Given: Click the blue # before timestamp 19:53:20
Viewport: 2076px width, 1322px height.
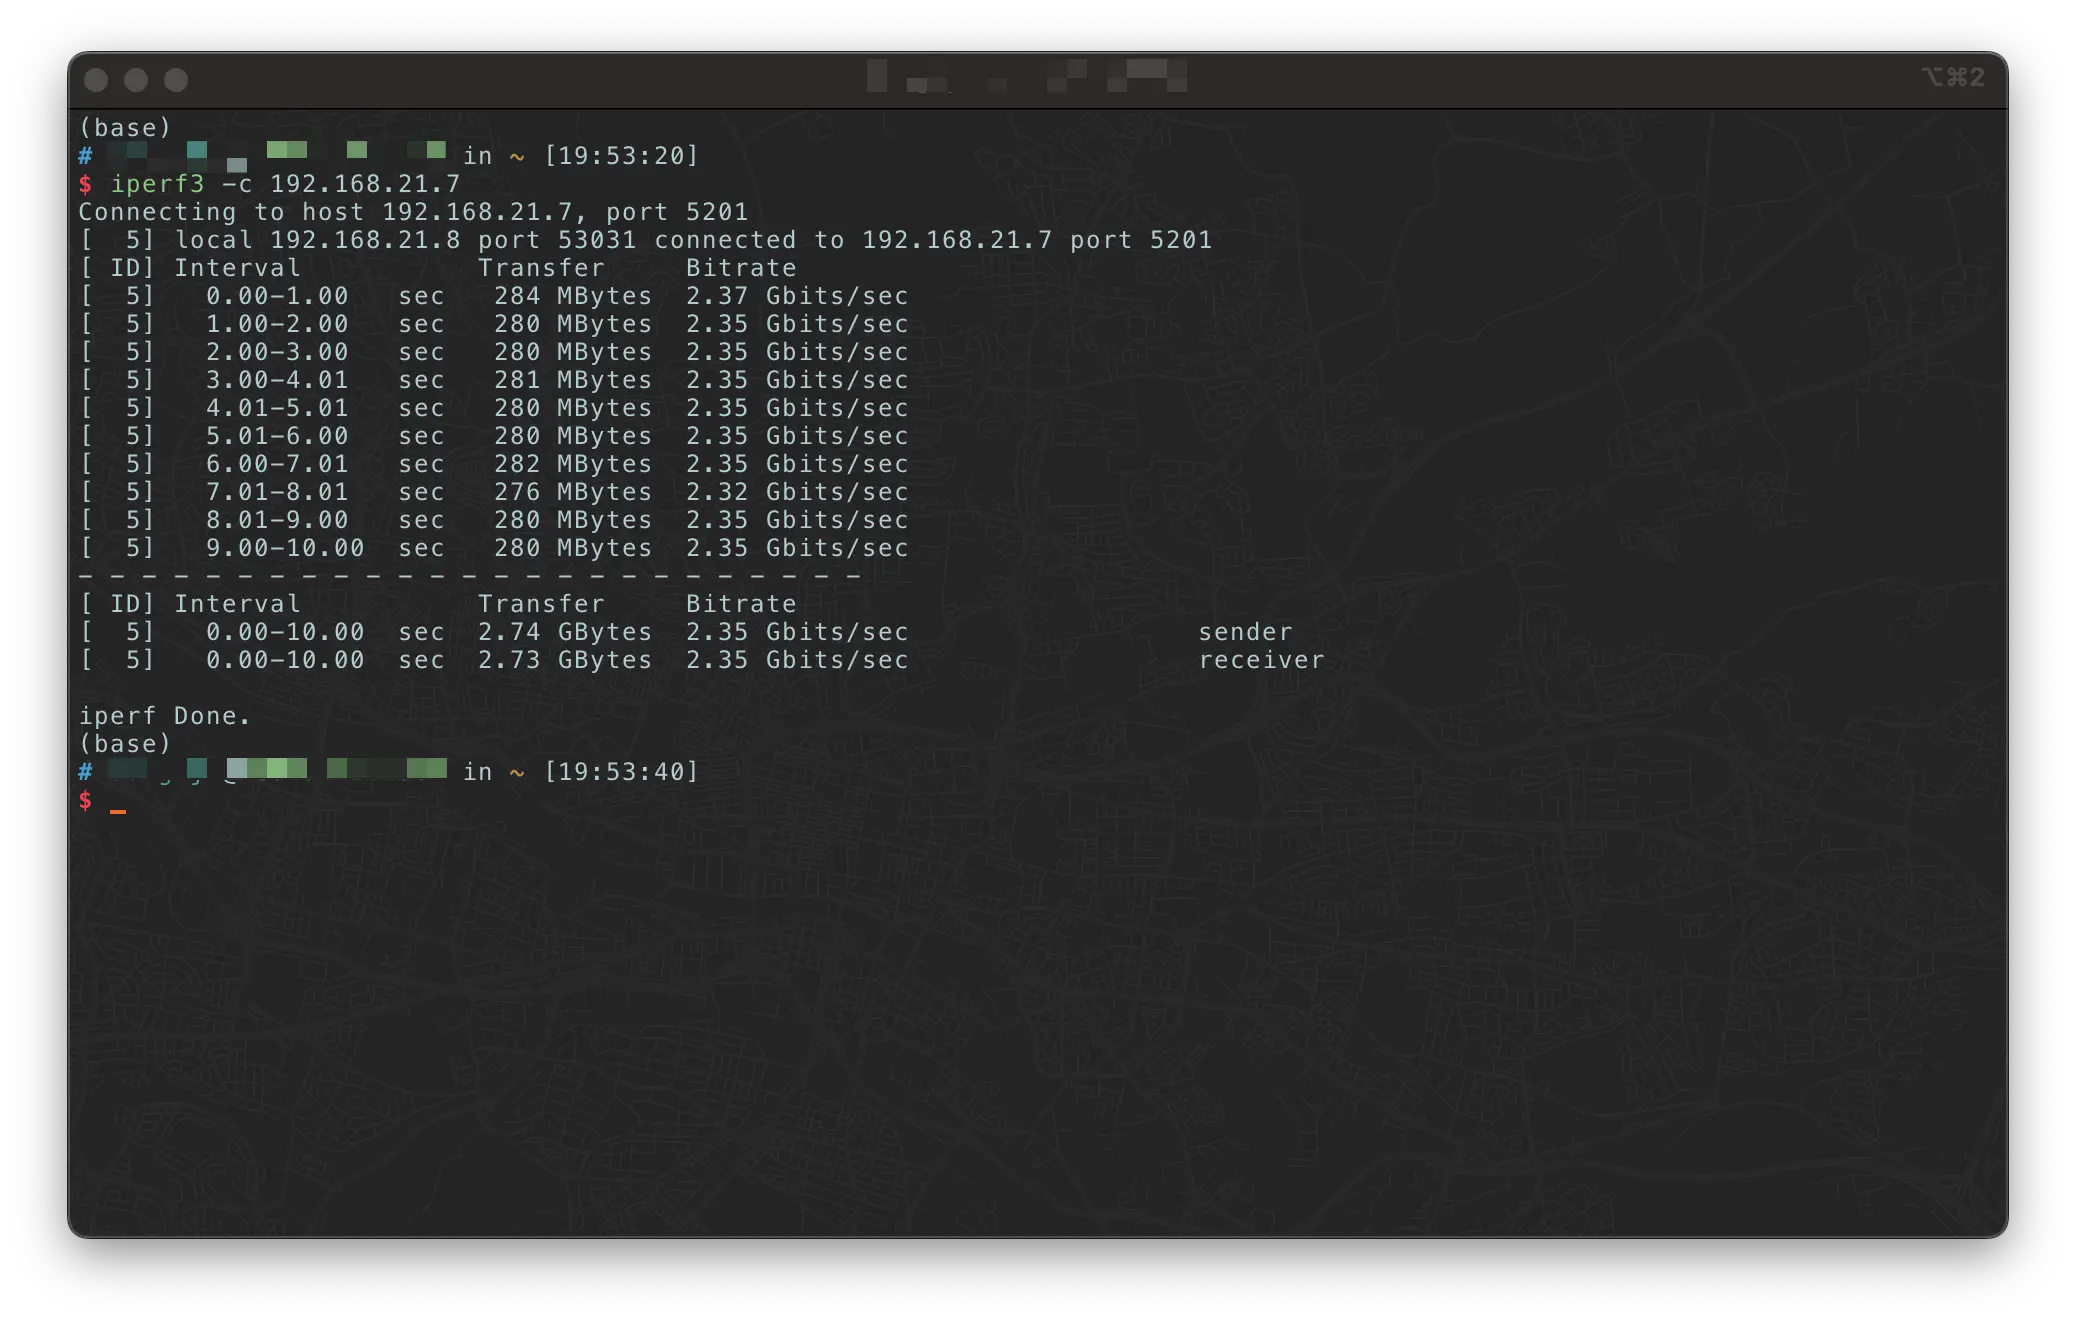Looking at the screenshot, I should (86, 155).
